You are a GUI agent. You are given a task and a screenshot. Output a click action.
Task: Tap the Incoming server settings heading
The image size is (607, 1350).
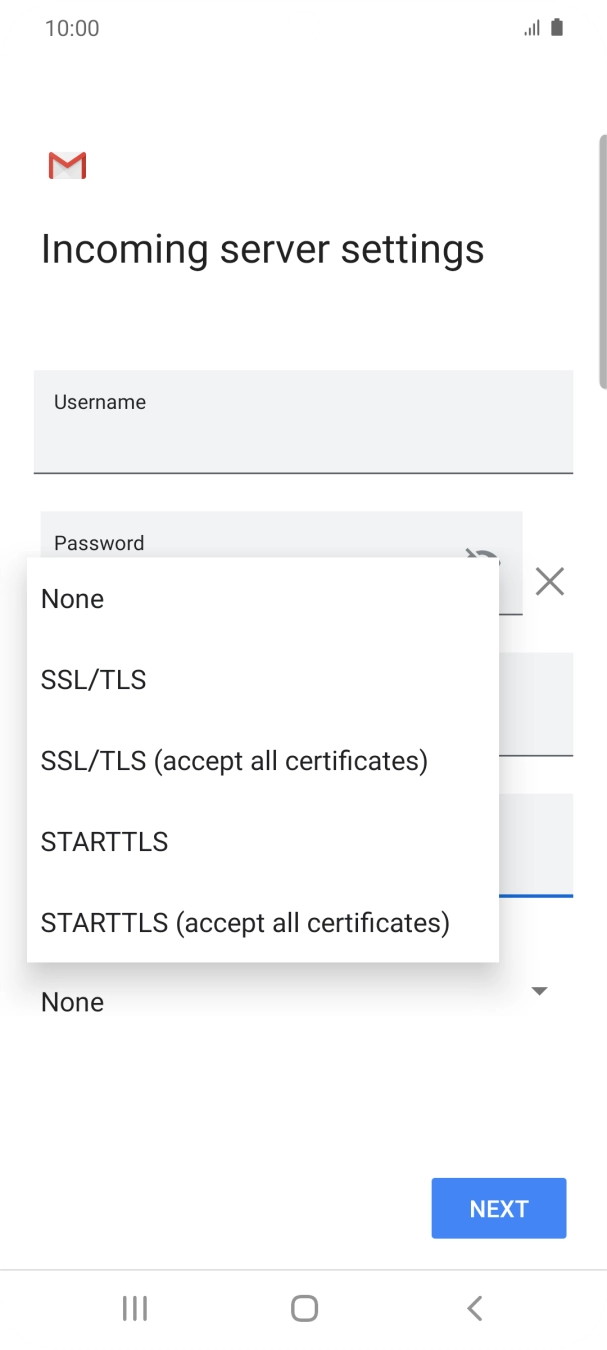click(x=262, y=249)
